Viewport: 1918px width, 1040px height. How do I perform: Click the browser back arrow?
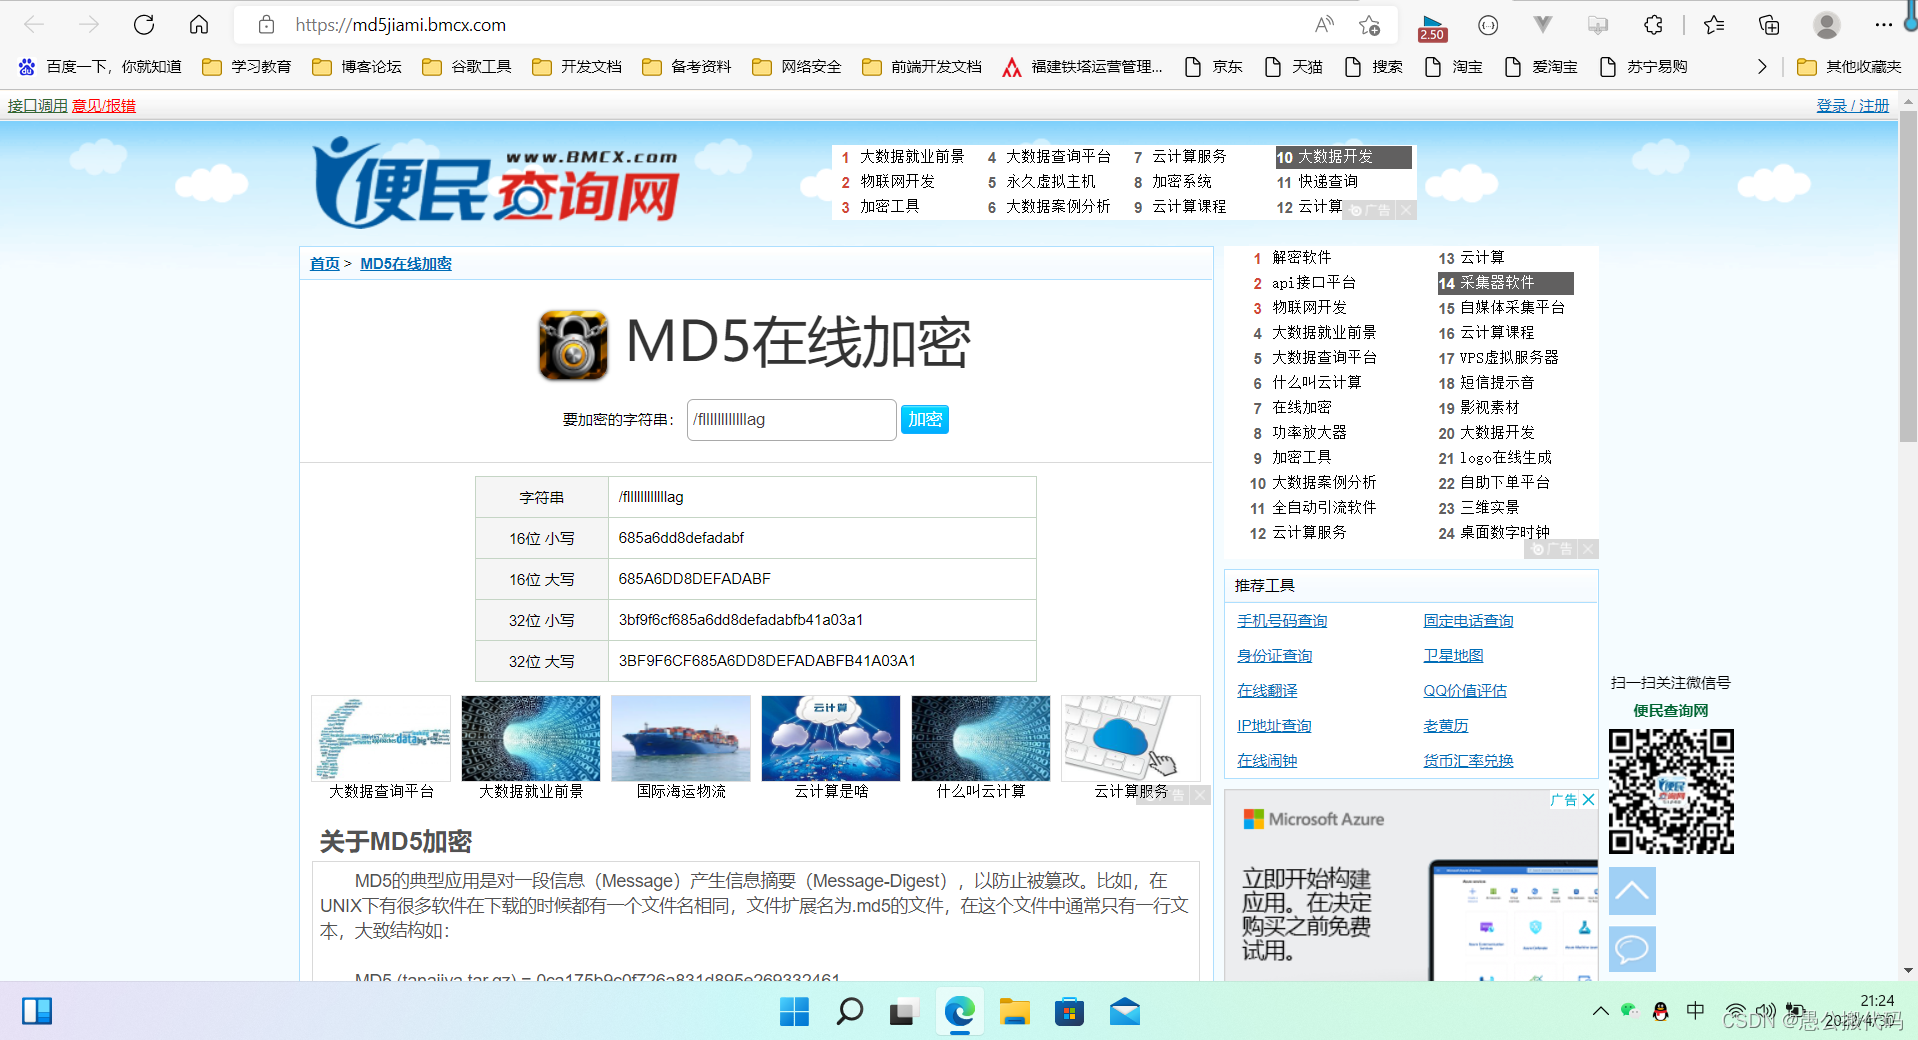pyautogui.click(x=34, y=25)
